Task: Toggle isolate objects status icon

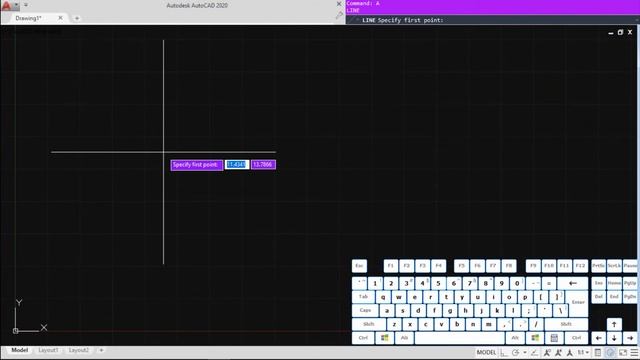Action: pyautogui.click(x=610, y=353)
